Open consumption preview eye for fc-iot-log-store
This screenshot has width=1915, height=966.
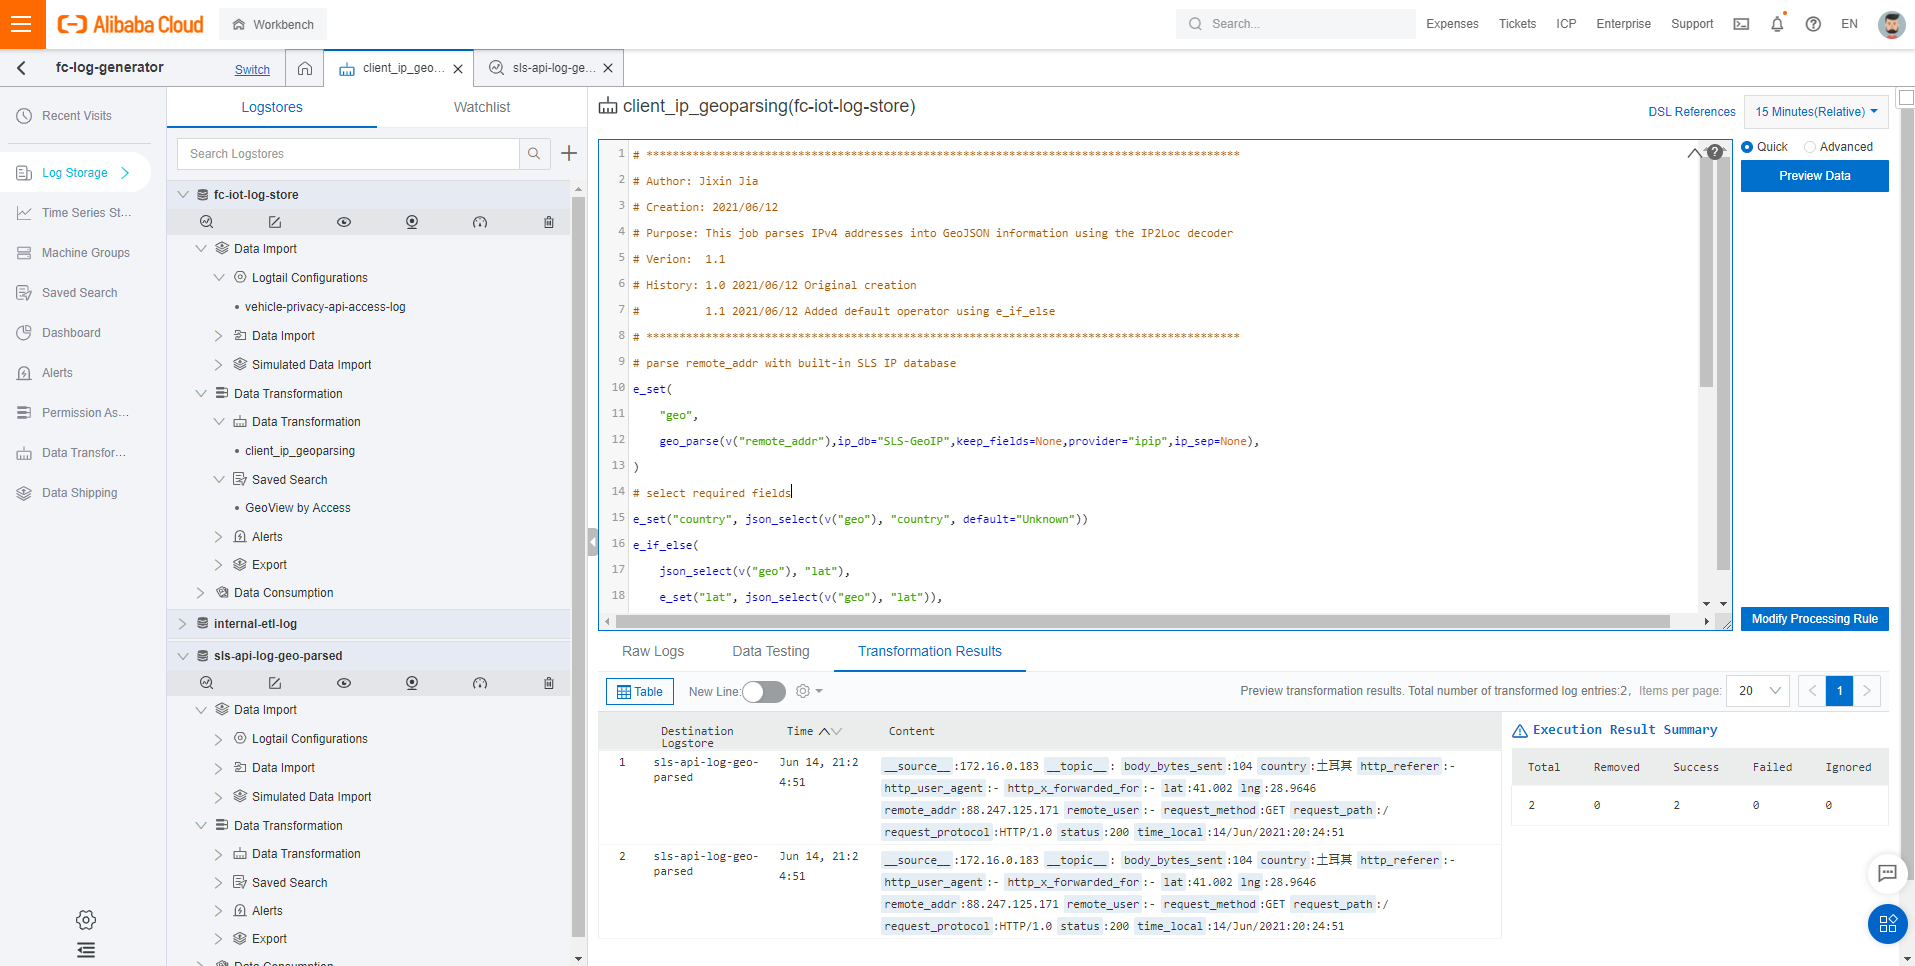[x=344, y=222]
